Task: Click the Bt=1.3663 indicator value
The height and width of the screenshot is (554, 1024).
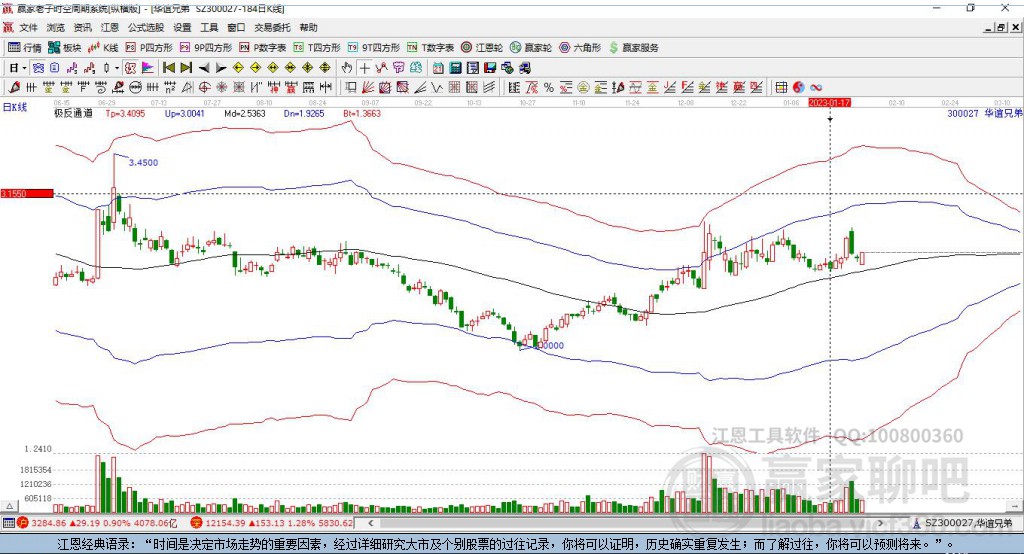Action: (x=362, y=113)
